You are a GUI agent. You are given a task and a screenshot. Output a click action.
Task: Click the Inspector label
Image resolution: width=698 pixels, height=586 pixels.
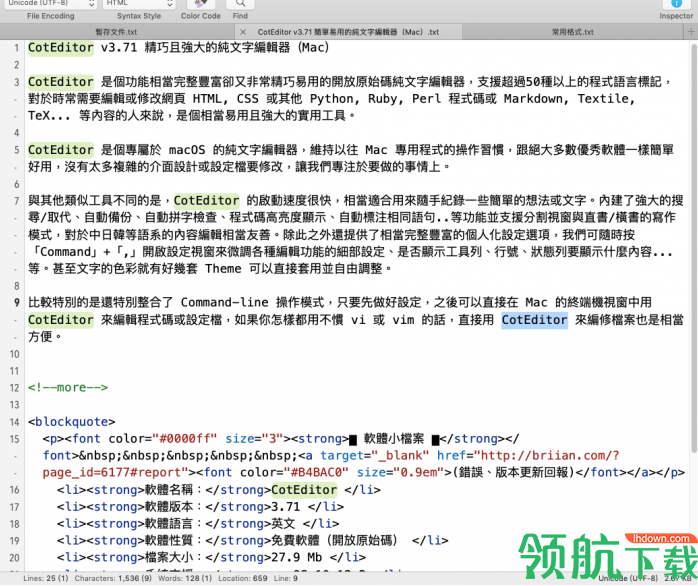[x=676, y=16]
